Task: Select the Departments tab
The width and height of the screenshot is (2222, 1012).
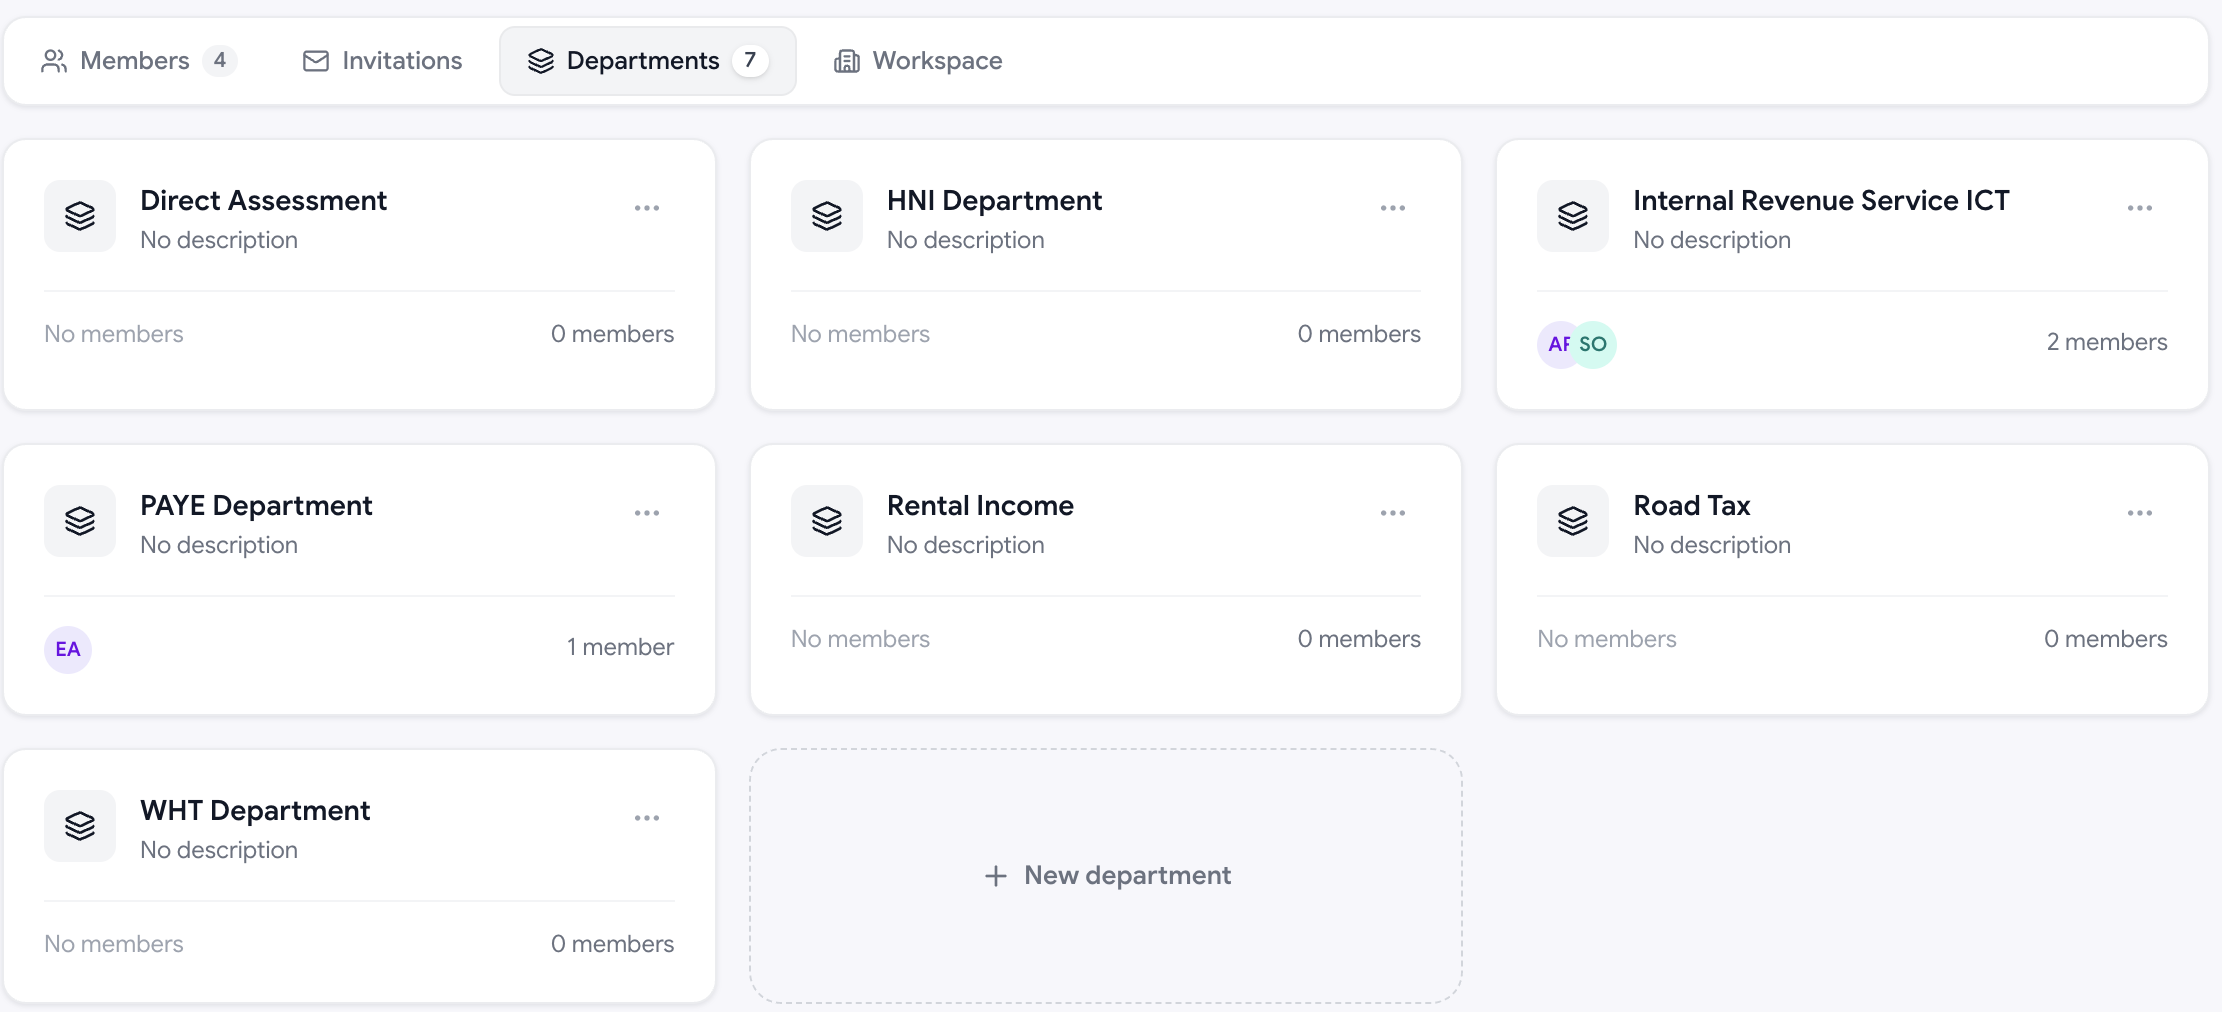Action: pos(648,61)
